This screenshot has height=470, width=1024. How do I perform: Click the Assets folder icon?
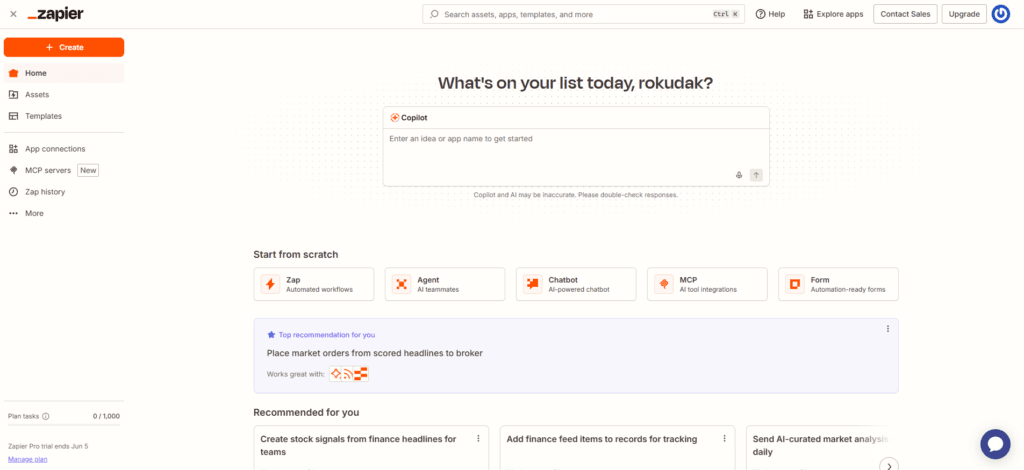[x=13, y=95]
